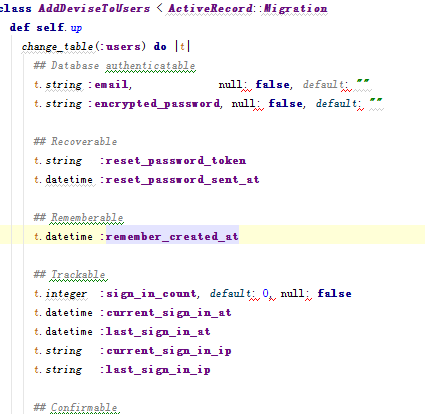Click the '## Rememberable' comment
425x414 pixels.
pos(79,218)
